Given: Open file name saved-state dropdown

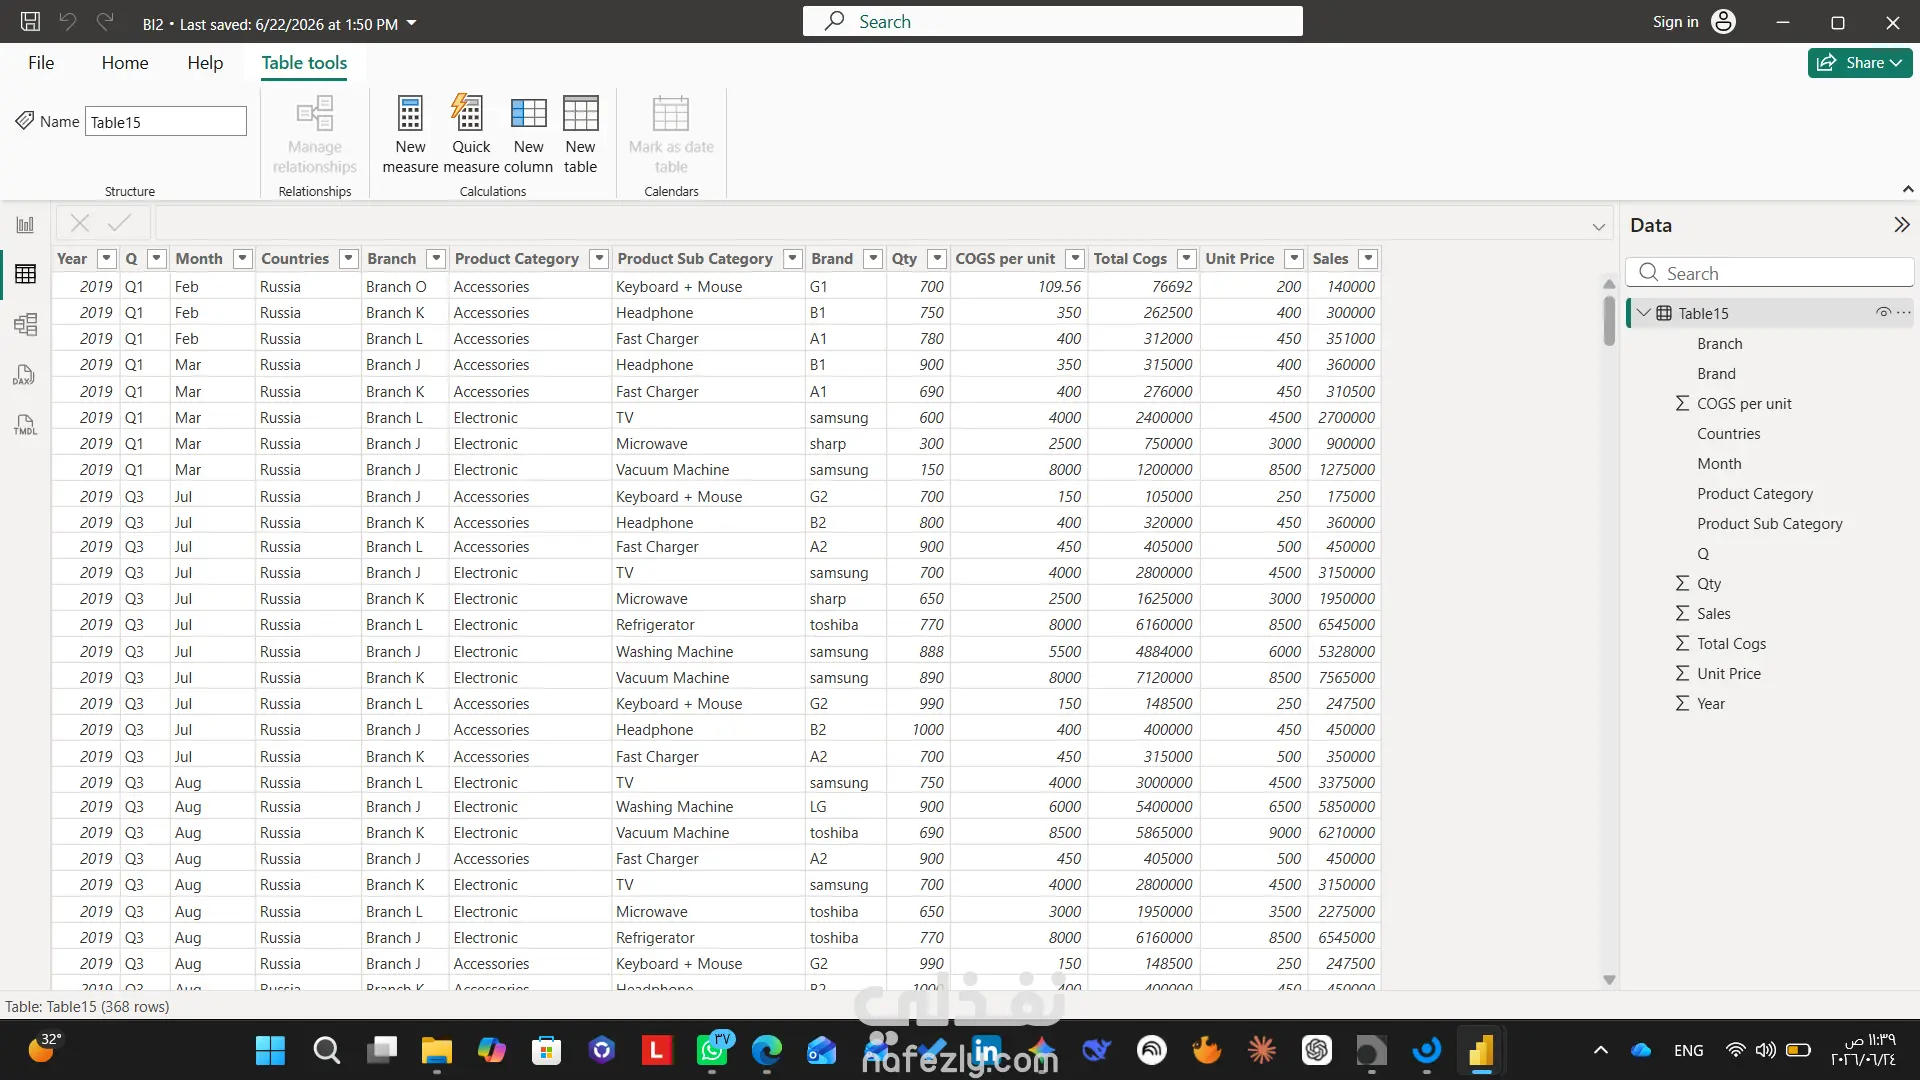Looking at the screenshot, I should (411, 23).
